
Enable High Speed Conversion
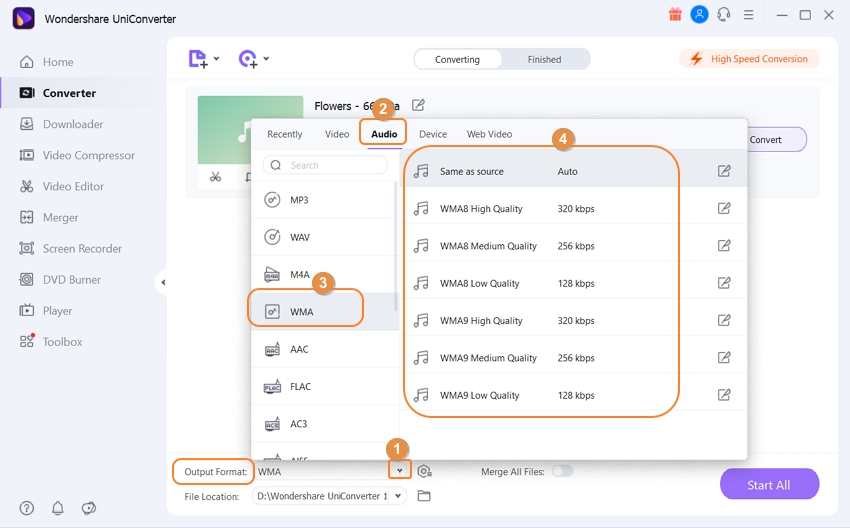click(749, 59)
